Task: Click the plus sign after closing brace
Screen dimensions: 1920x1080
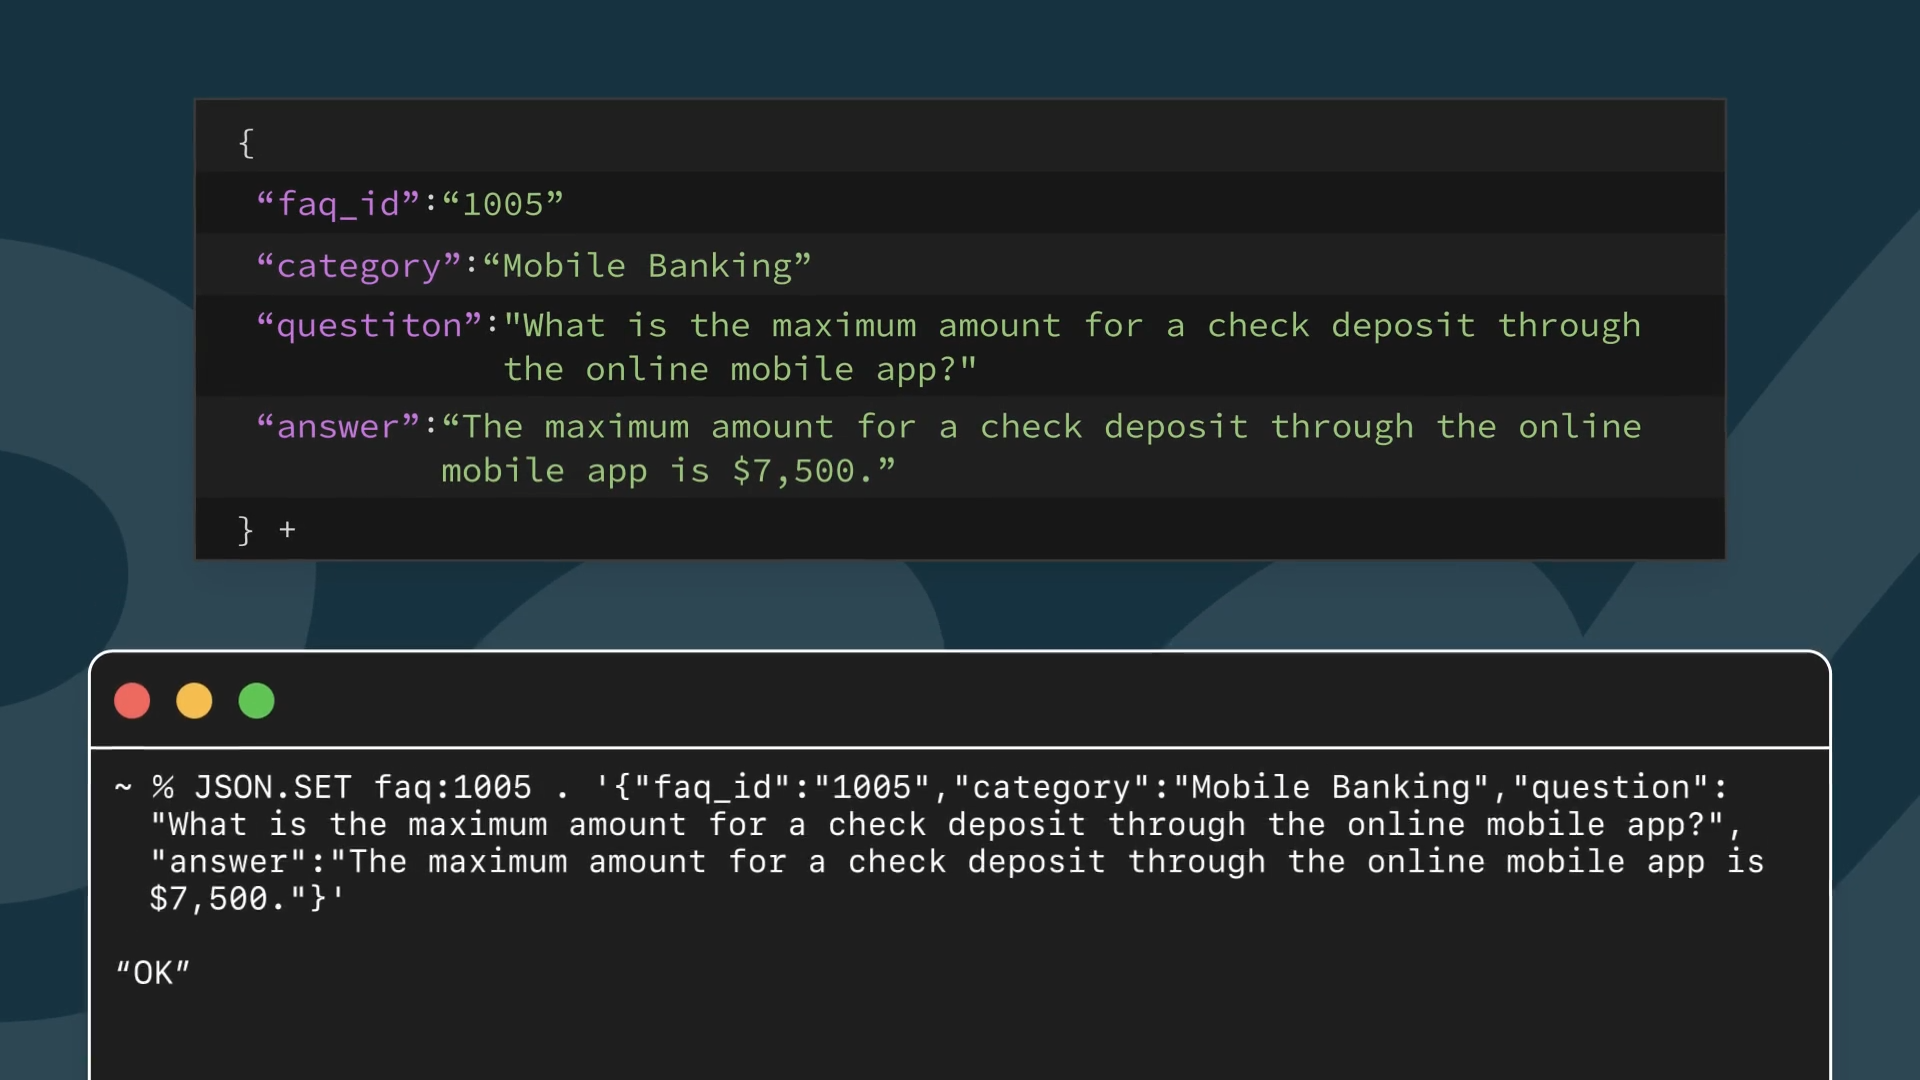Action: pos(288,530)
